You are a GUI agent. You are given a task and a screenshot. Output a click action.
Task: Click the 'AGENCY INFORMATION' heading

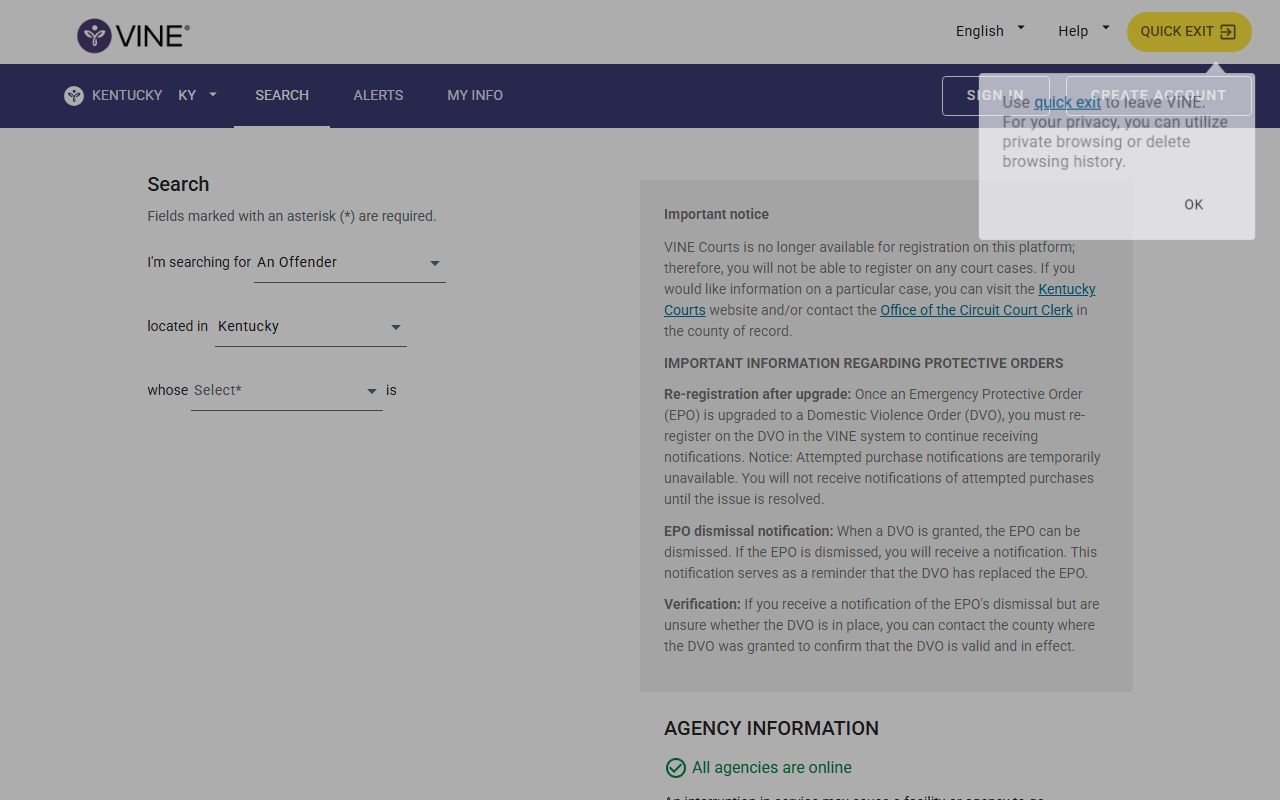click(771, 729)
